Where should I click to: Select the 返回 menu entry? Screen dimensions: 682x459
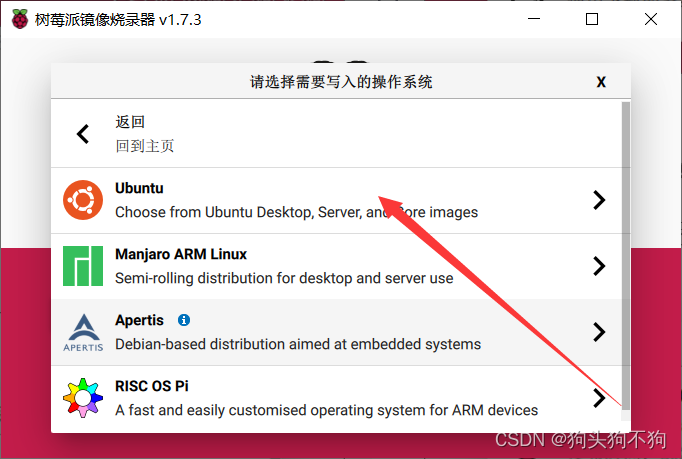point(337,134)
